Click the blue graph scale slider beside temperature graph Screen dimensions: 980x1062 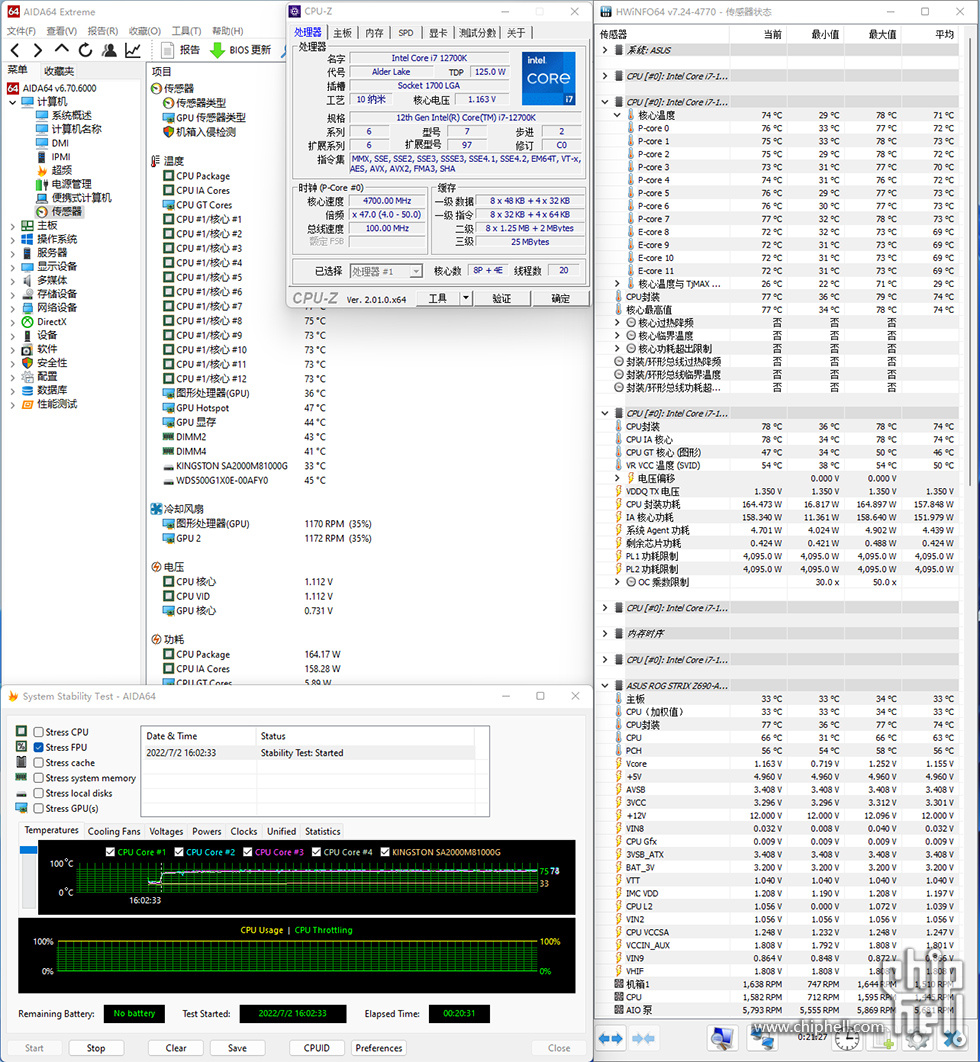click(28, 849)
